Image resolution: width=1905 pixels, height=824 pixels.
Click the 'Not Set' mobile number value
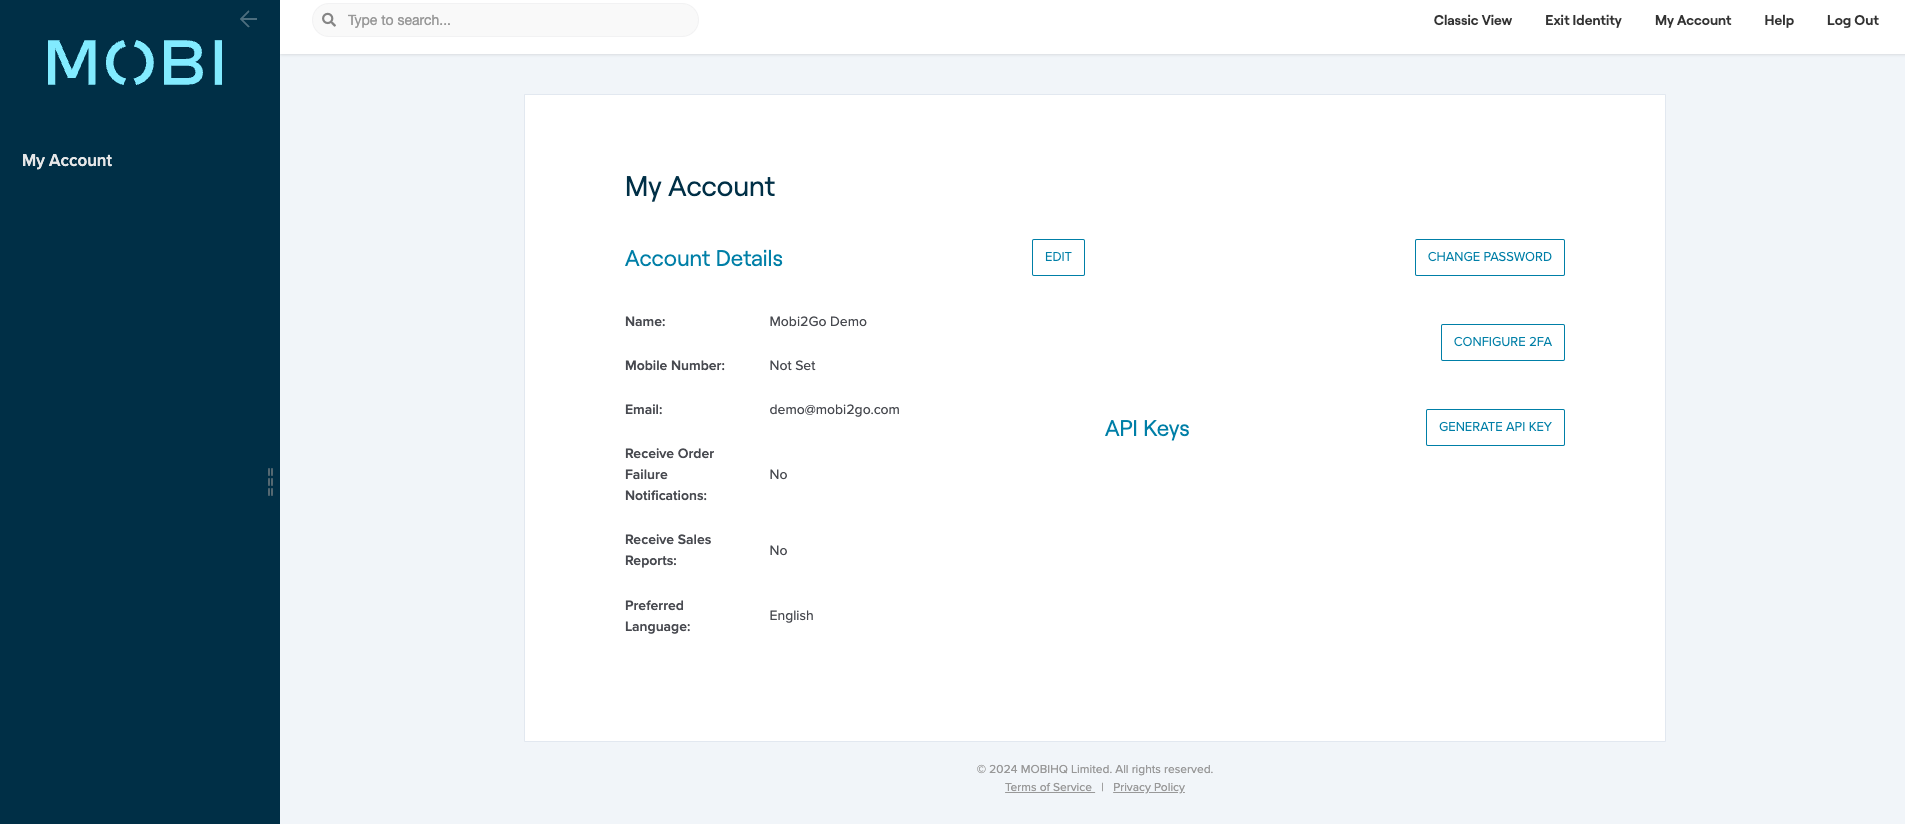pyautogui.click(x=792, y=365)
